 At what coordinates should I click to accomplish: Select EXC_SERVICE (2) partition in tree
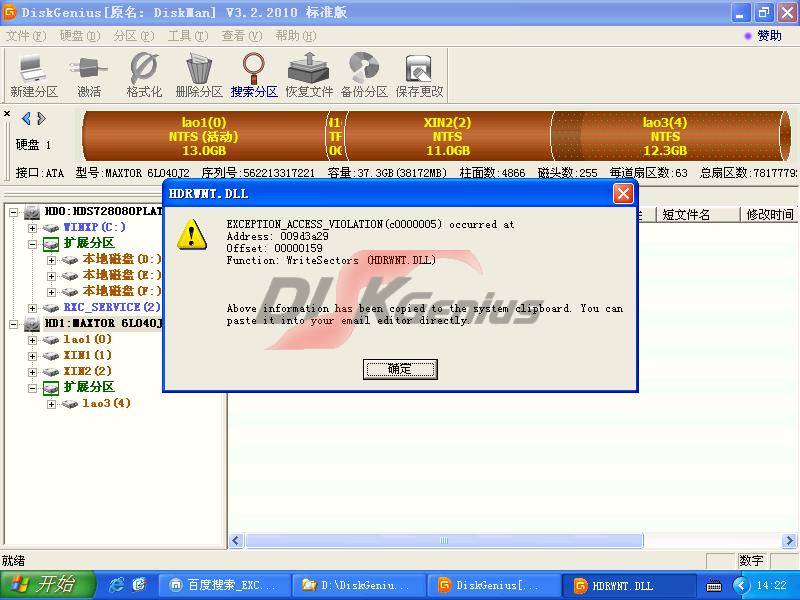pos(112,307)
